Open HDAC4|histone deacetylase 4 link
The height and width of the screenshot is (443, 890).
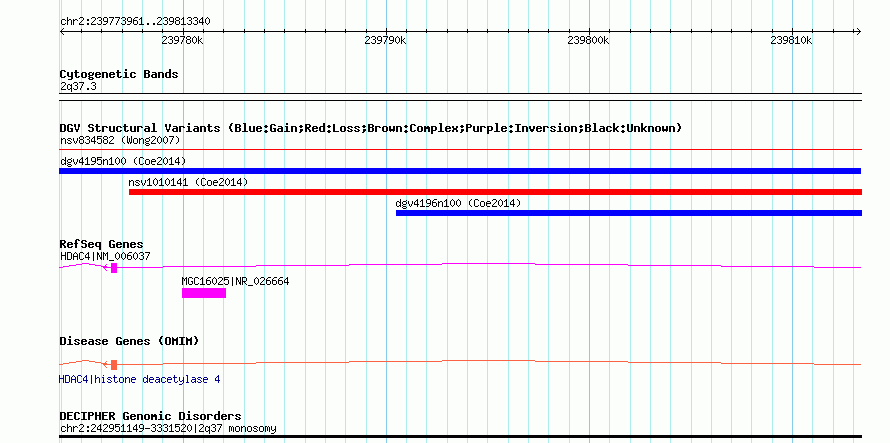(140, 379)
